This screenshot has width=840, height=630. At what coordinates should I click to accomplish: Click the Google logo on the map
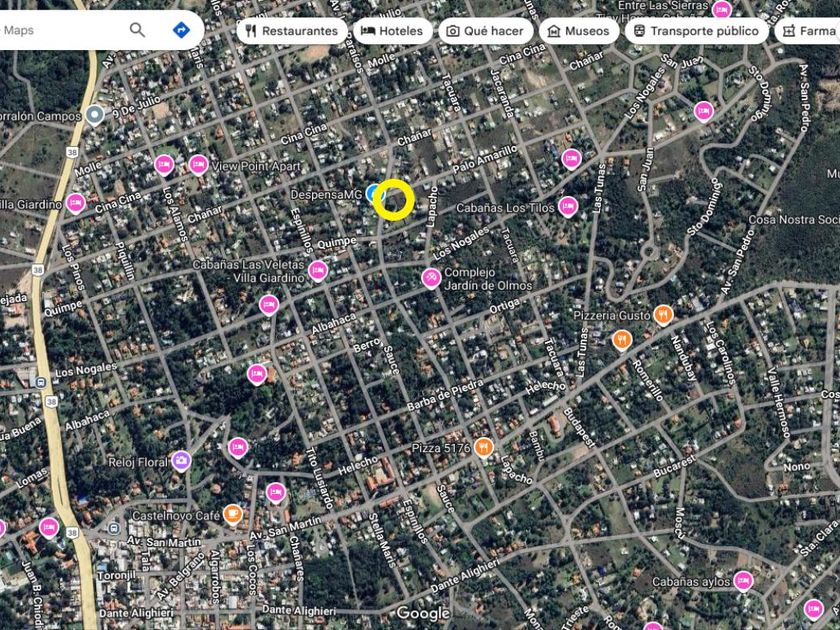tap(423, 613)
